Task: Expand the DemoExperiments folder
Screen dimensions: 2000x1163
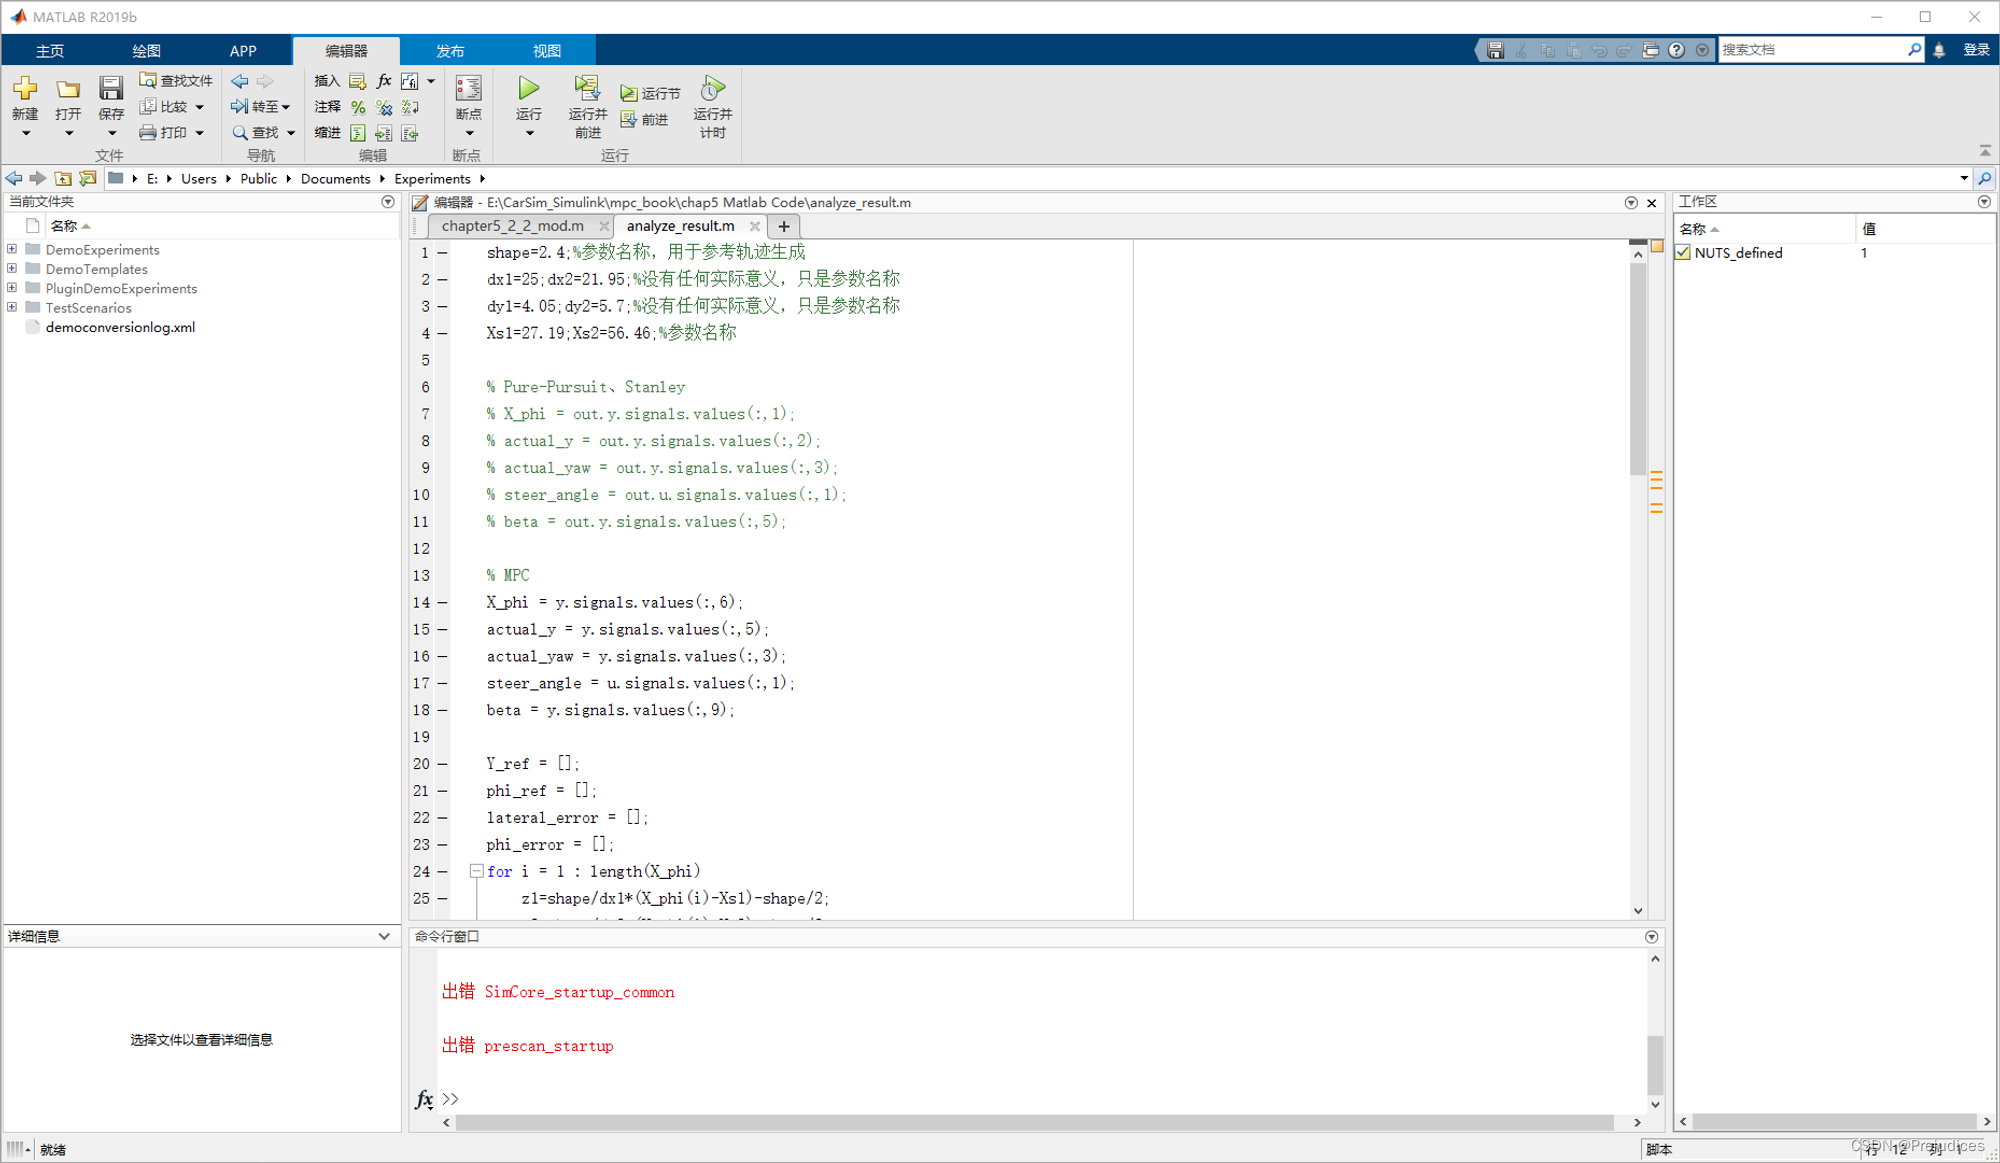Action: click(x=12, y=249)
